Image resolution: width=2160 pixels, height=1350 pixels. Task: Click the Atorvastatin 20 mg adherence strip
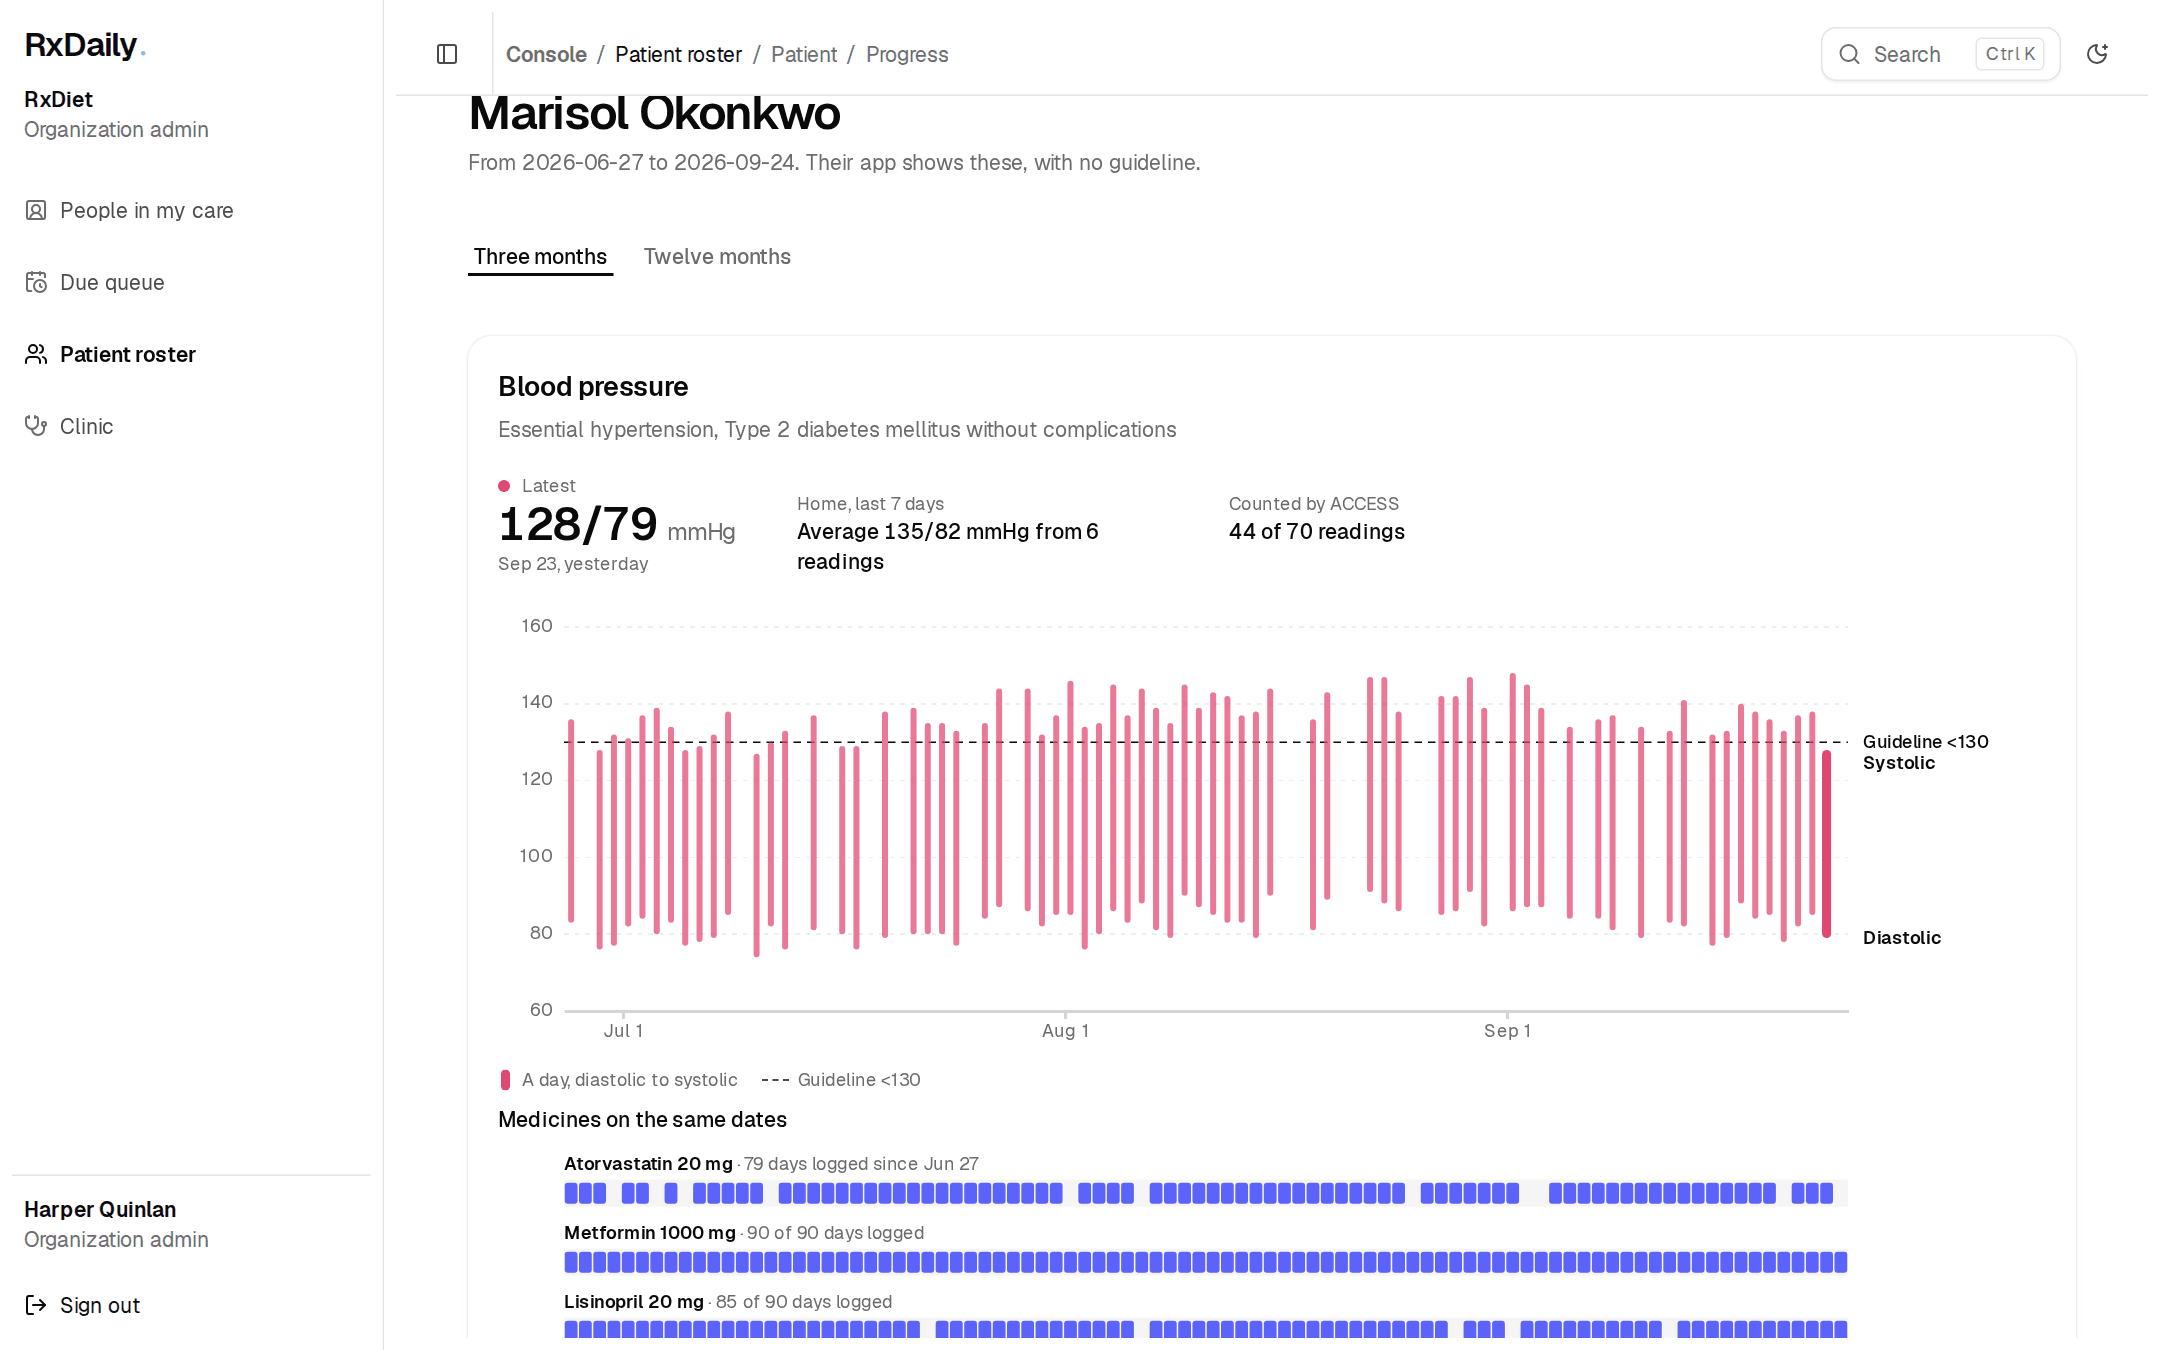(x=1206, y=1193)
